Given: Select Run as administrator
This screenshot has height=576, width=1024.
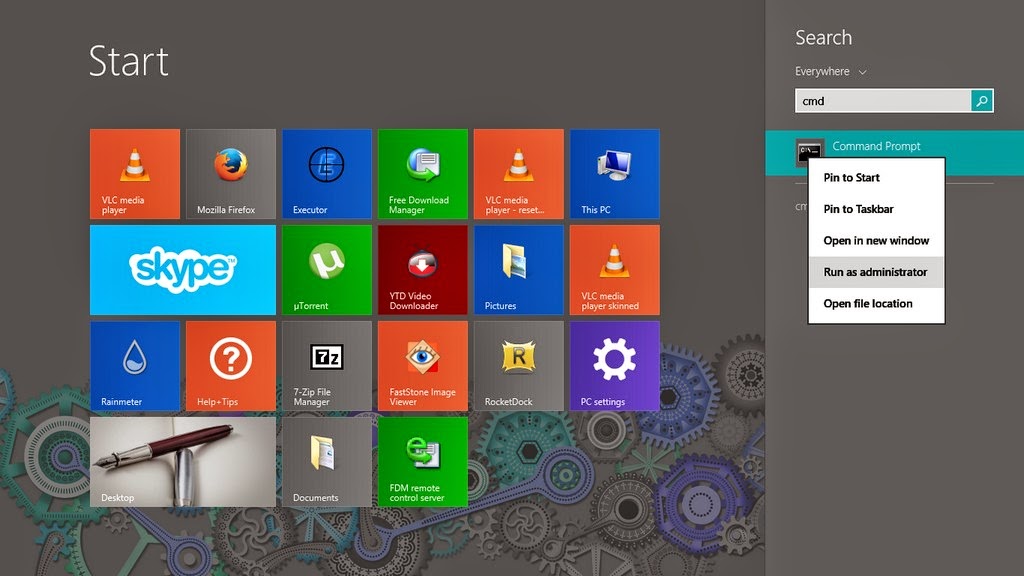Looking at the screenshot, I should 876,272.
